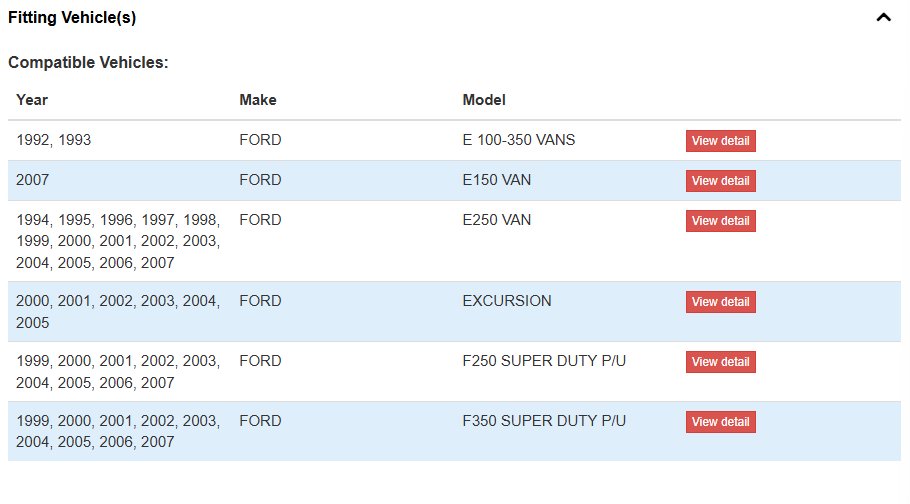Click the E250 VAN model name
This screenshot has width=910, height=504.
[x=496, y=220]
